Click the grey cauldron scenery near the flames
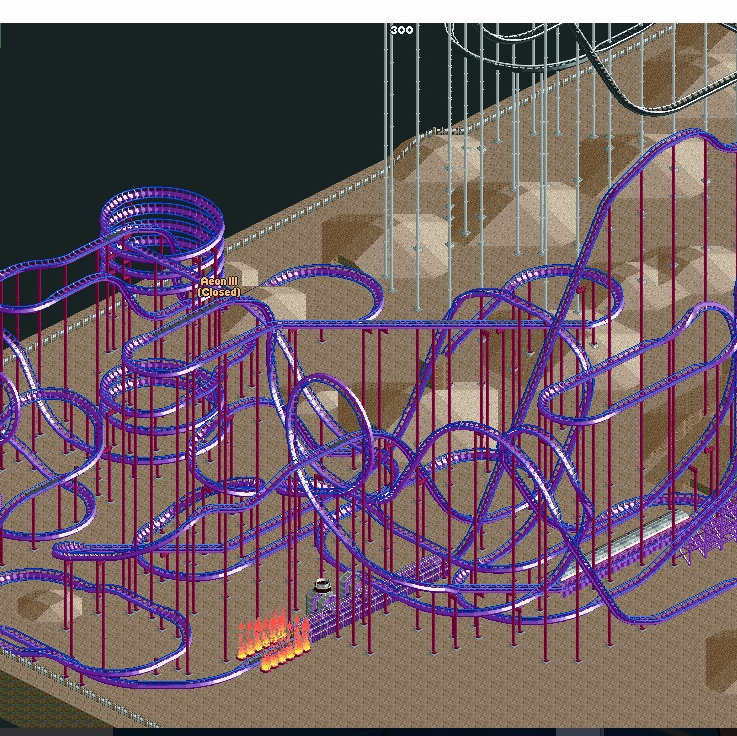 tap(322, 593)
